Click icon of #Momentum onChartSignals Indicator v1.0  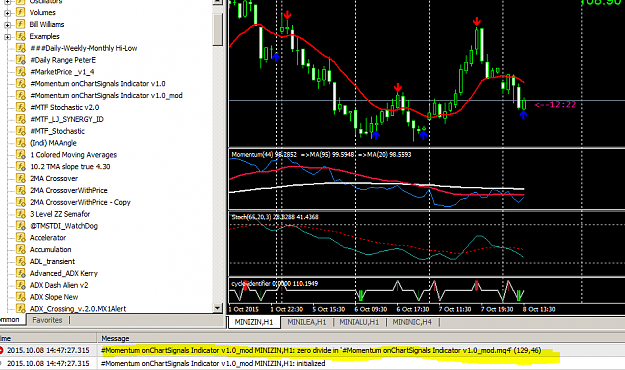21,84
